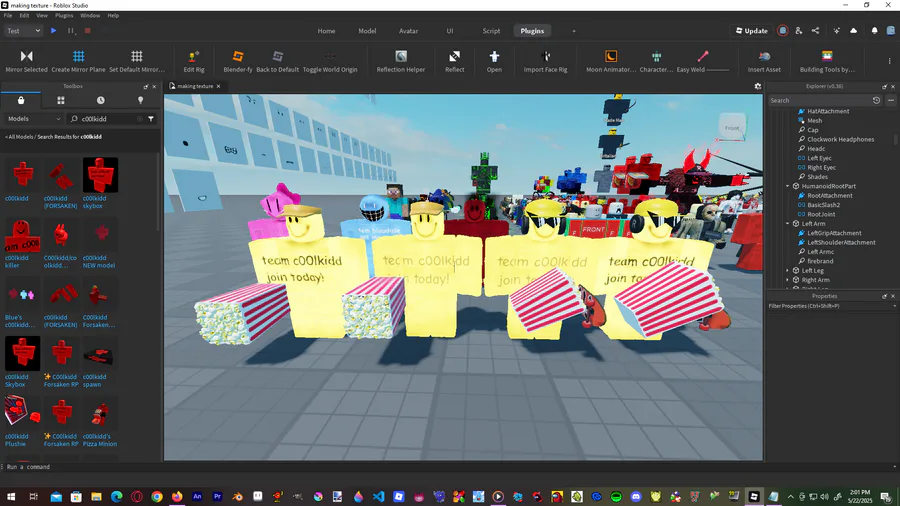Screen dimensions: 900x506
Task: Switch to the Avatar ribbon tab
Action: click(408, 31)
